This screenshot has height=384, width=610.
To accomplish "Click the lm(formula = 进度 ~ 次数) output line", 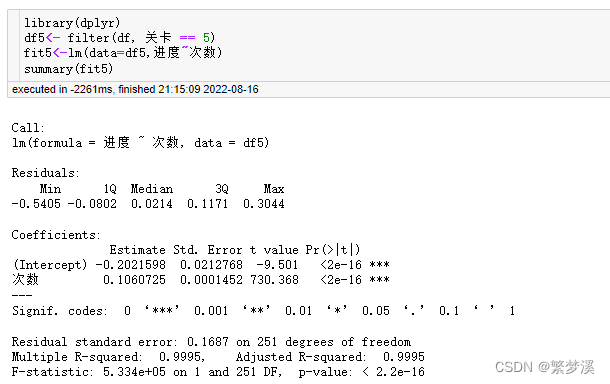I will click(140, 142).
